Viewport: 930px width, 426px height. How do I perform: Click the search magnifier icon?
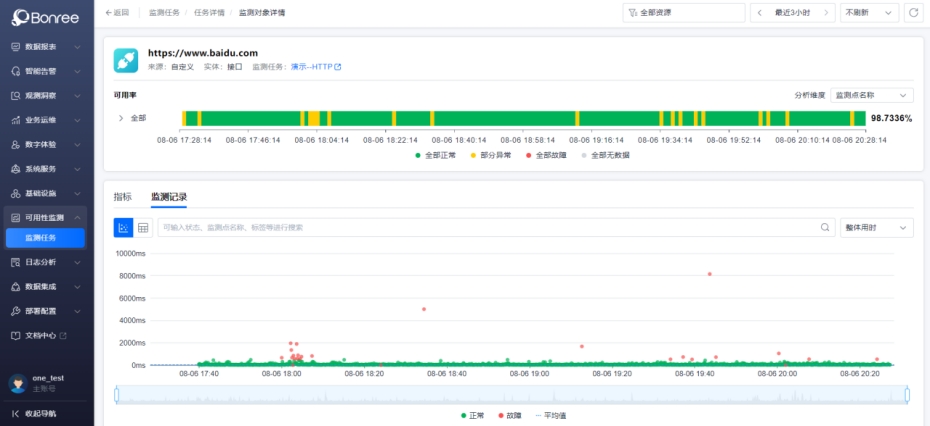pyautogui.click(x=825, y=228)
